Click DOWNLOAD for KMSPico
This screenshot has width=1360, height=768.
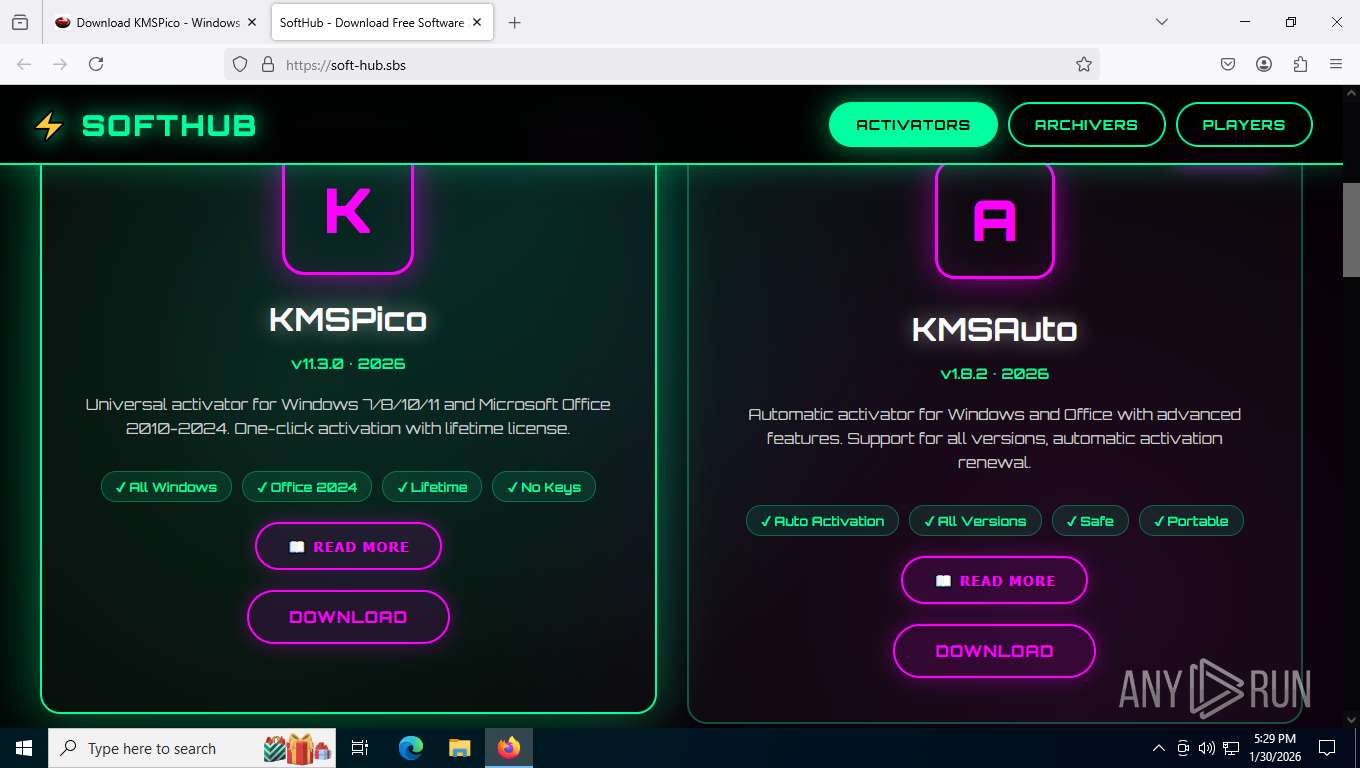[x=348, y=617]
